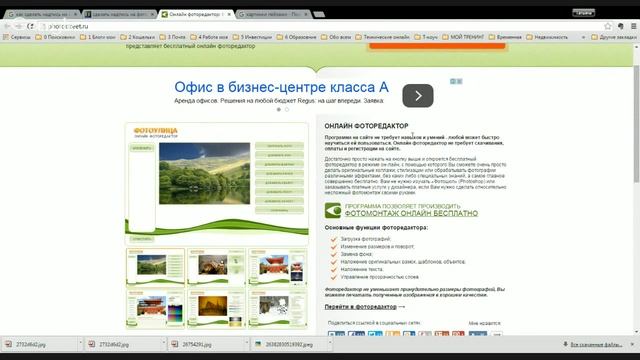The width and height of the screenshot is (640, 360).
Task: Open the bottom-middle golden screenshot thumbnail
Action: pyautogui.click(x=216, y=309)
